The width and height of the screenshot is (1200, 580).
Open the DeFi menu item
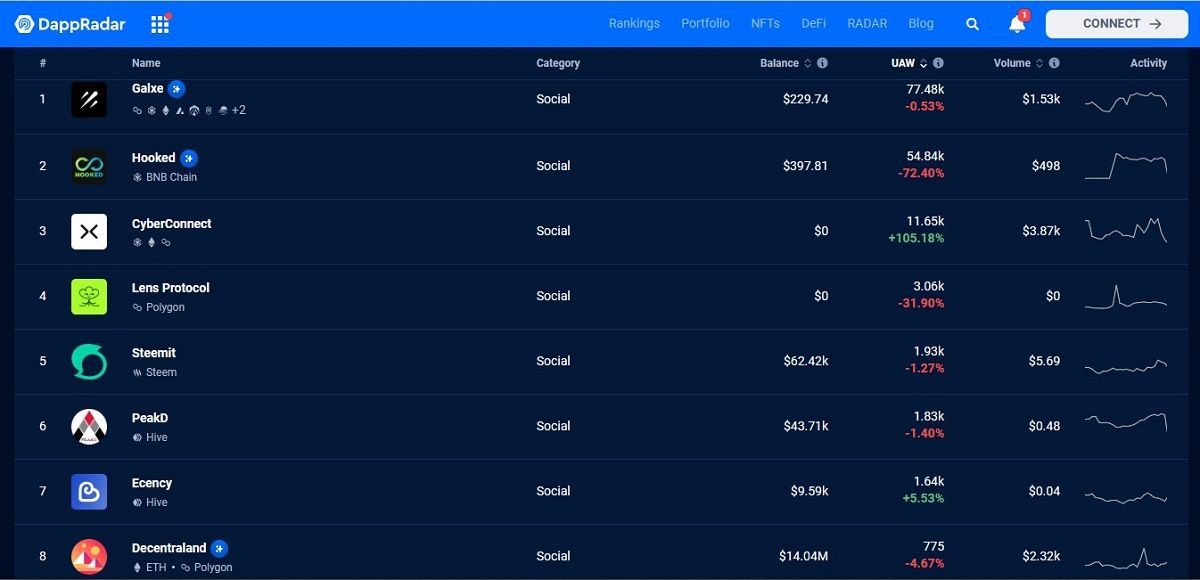814,23
